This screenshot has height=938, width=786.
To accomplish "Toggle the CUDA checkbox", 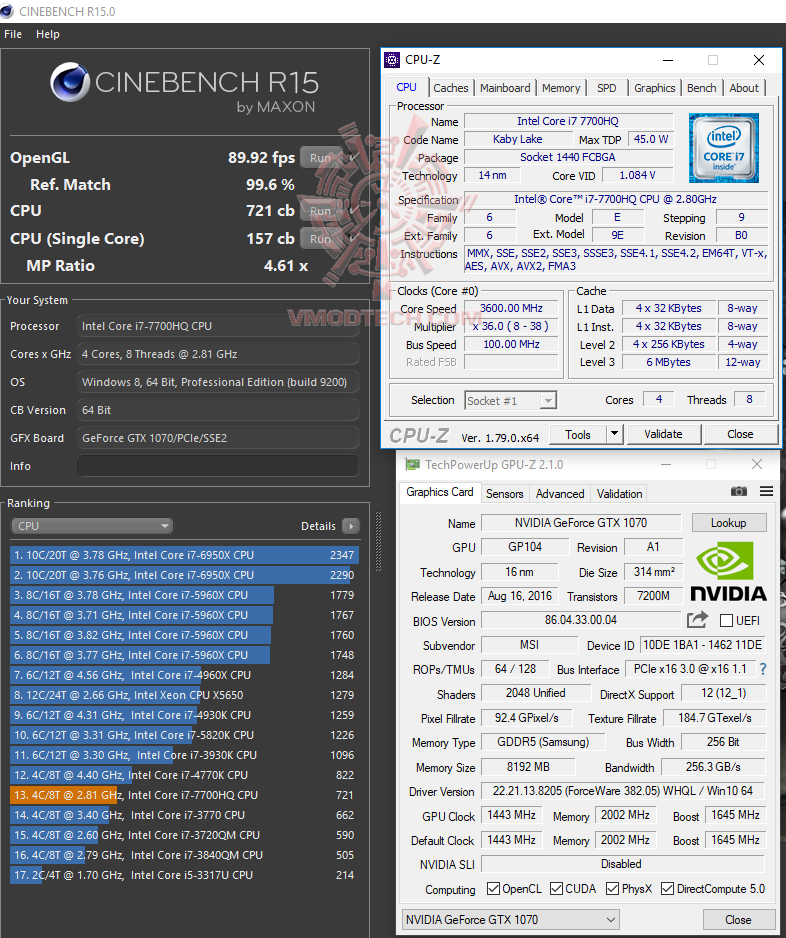I will (x=556, y=888).
